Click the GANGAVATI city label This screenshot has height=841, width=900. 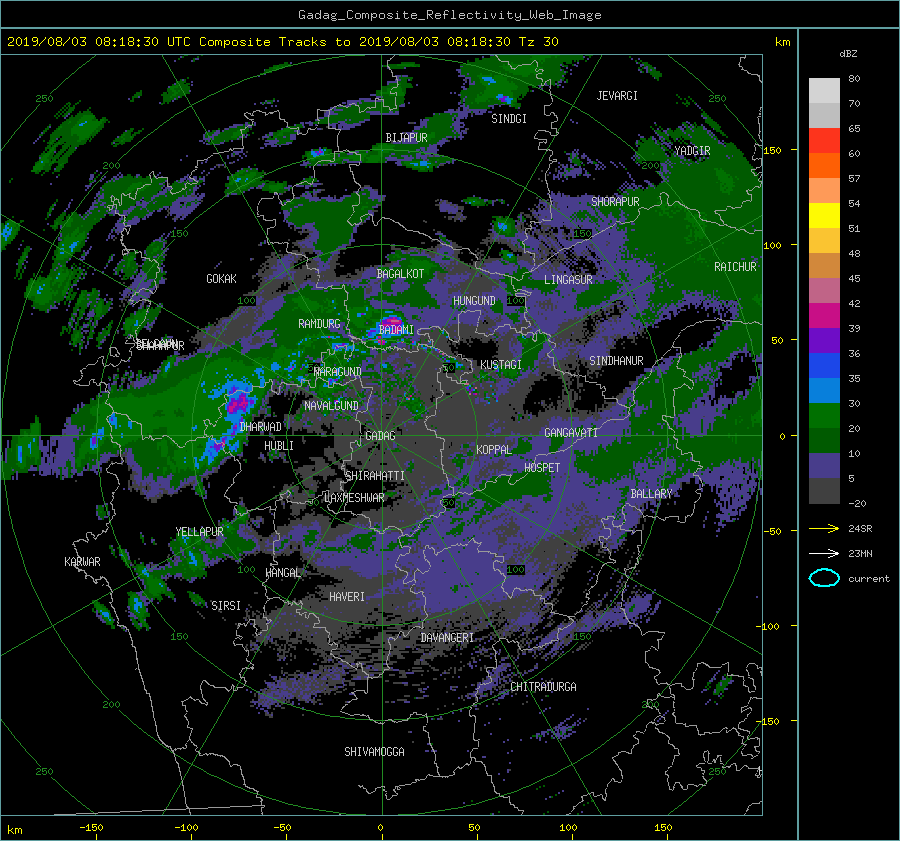tap(571, 433)
